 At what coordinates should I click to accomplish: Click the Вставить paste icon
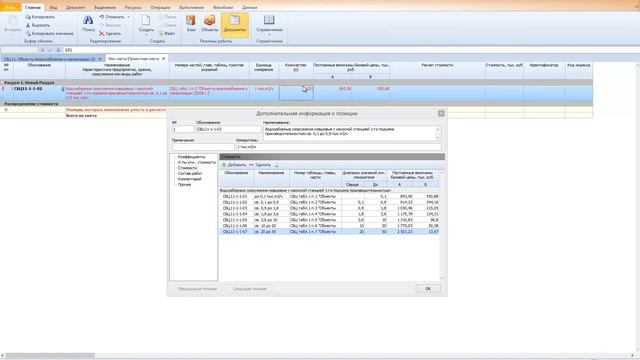pyautogui.click(x=13, y=21)
